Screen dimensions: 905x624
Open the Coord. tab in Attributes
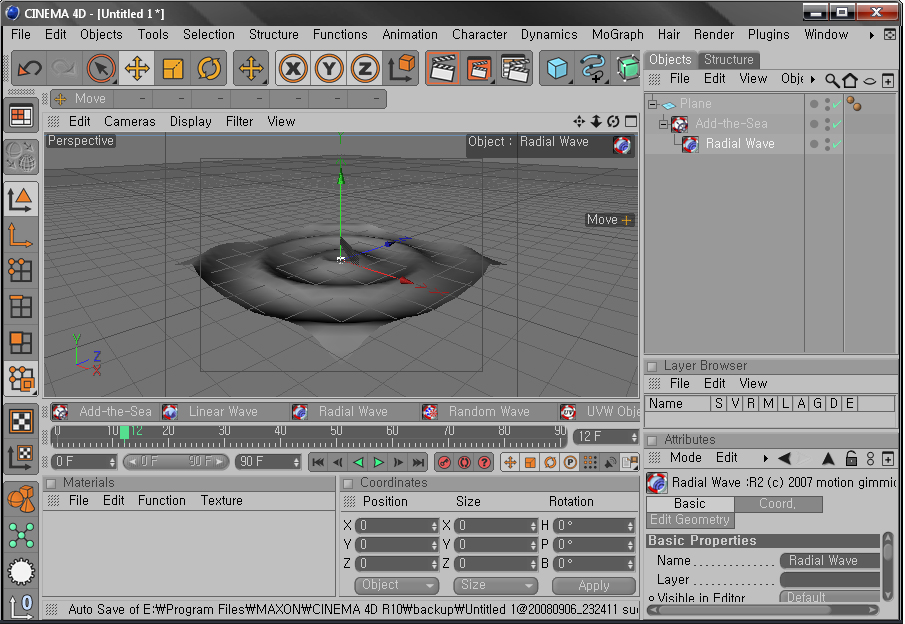pyautogui.click(x=778, y=504)
